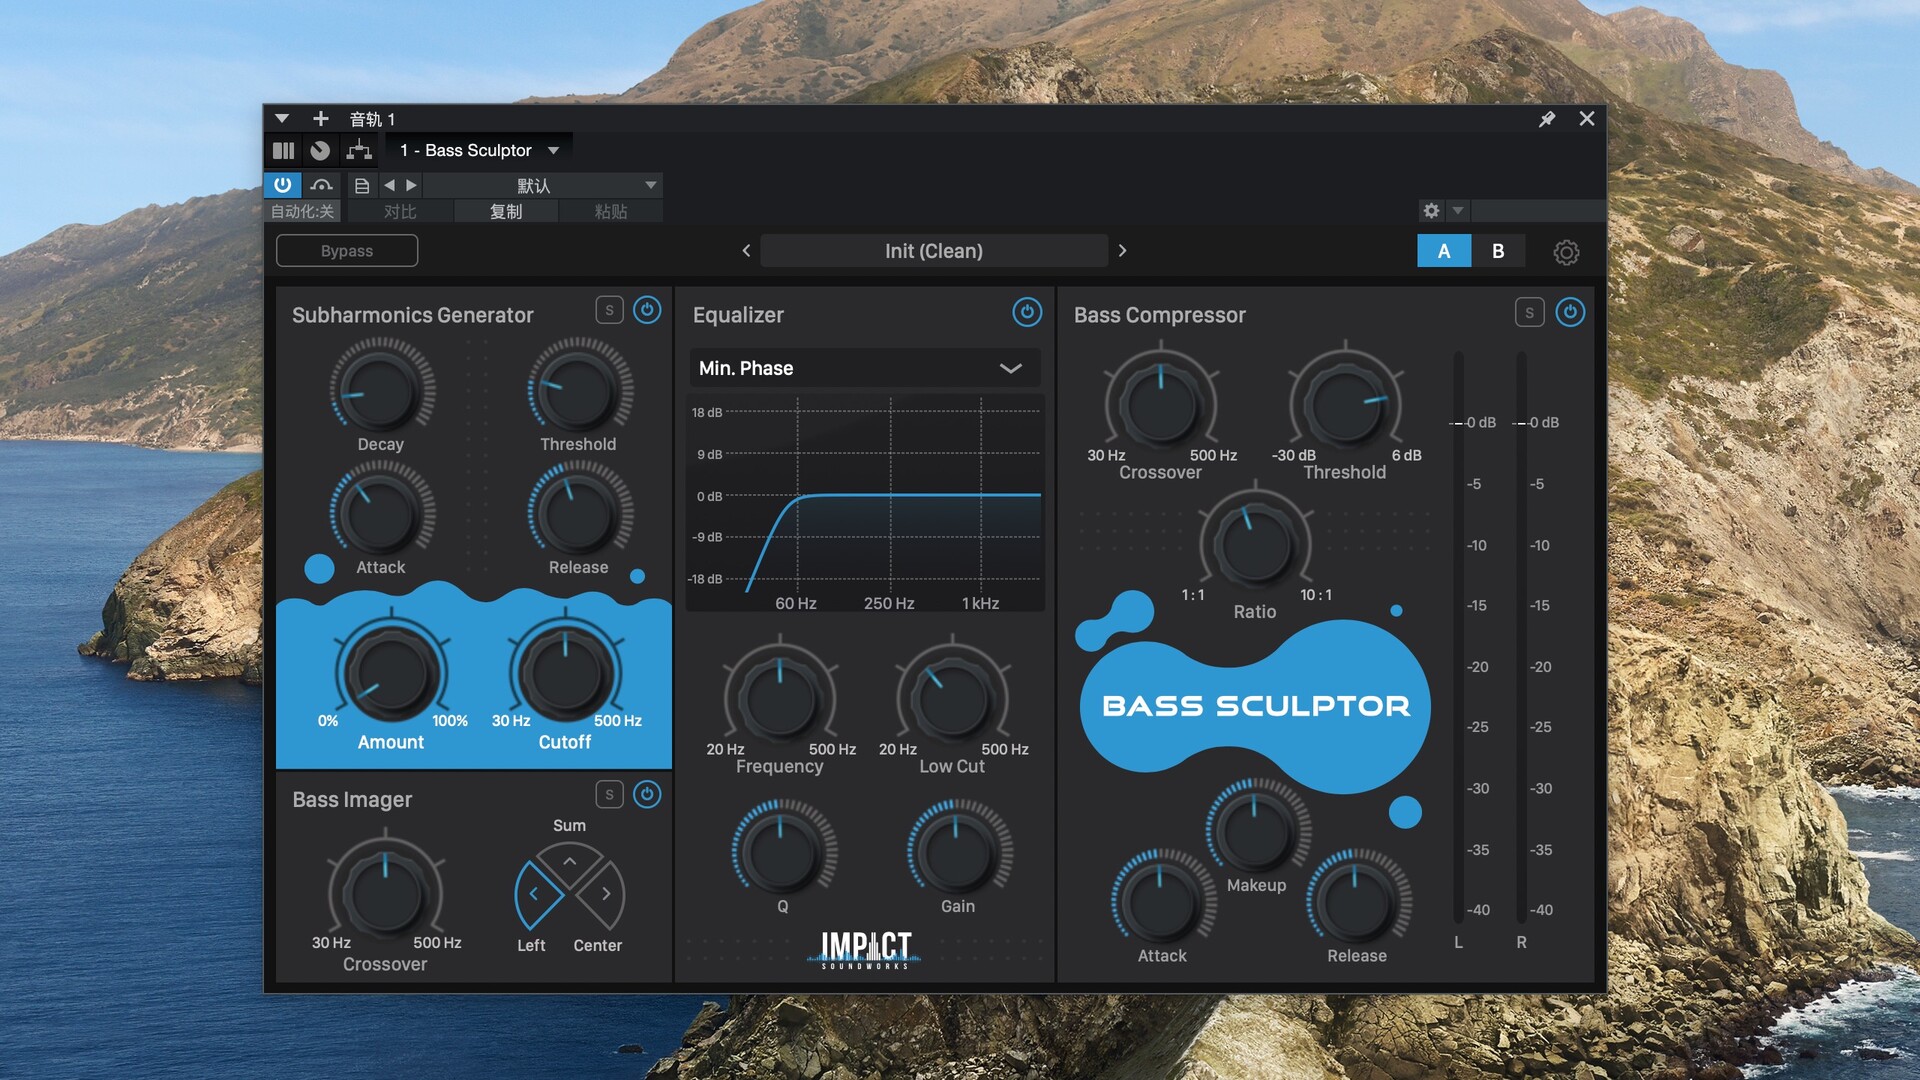Open the plugin mixer columns icon
Image resolution: width=1920 pixels, height=1080 pixels.
point(284,151)
